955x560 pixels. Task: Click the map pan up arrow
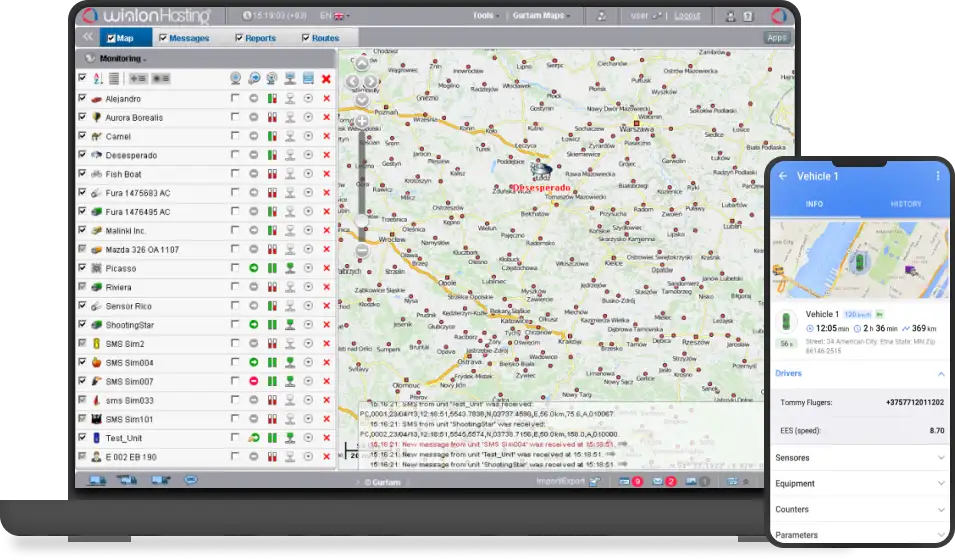pos(362,63)
